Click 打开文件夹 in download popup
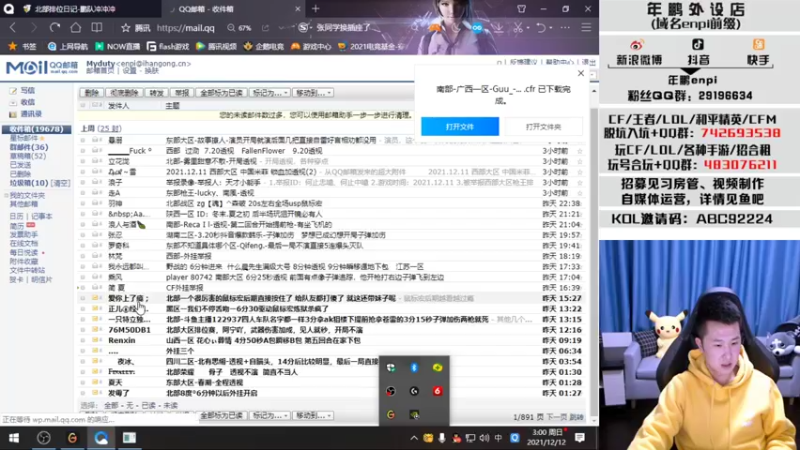 [x=543, y=127]
